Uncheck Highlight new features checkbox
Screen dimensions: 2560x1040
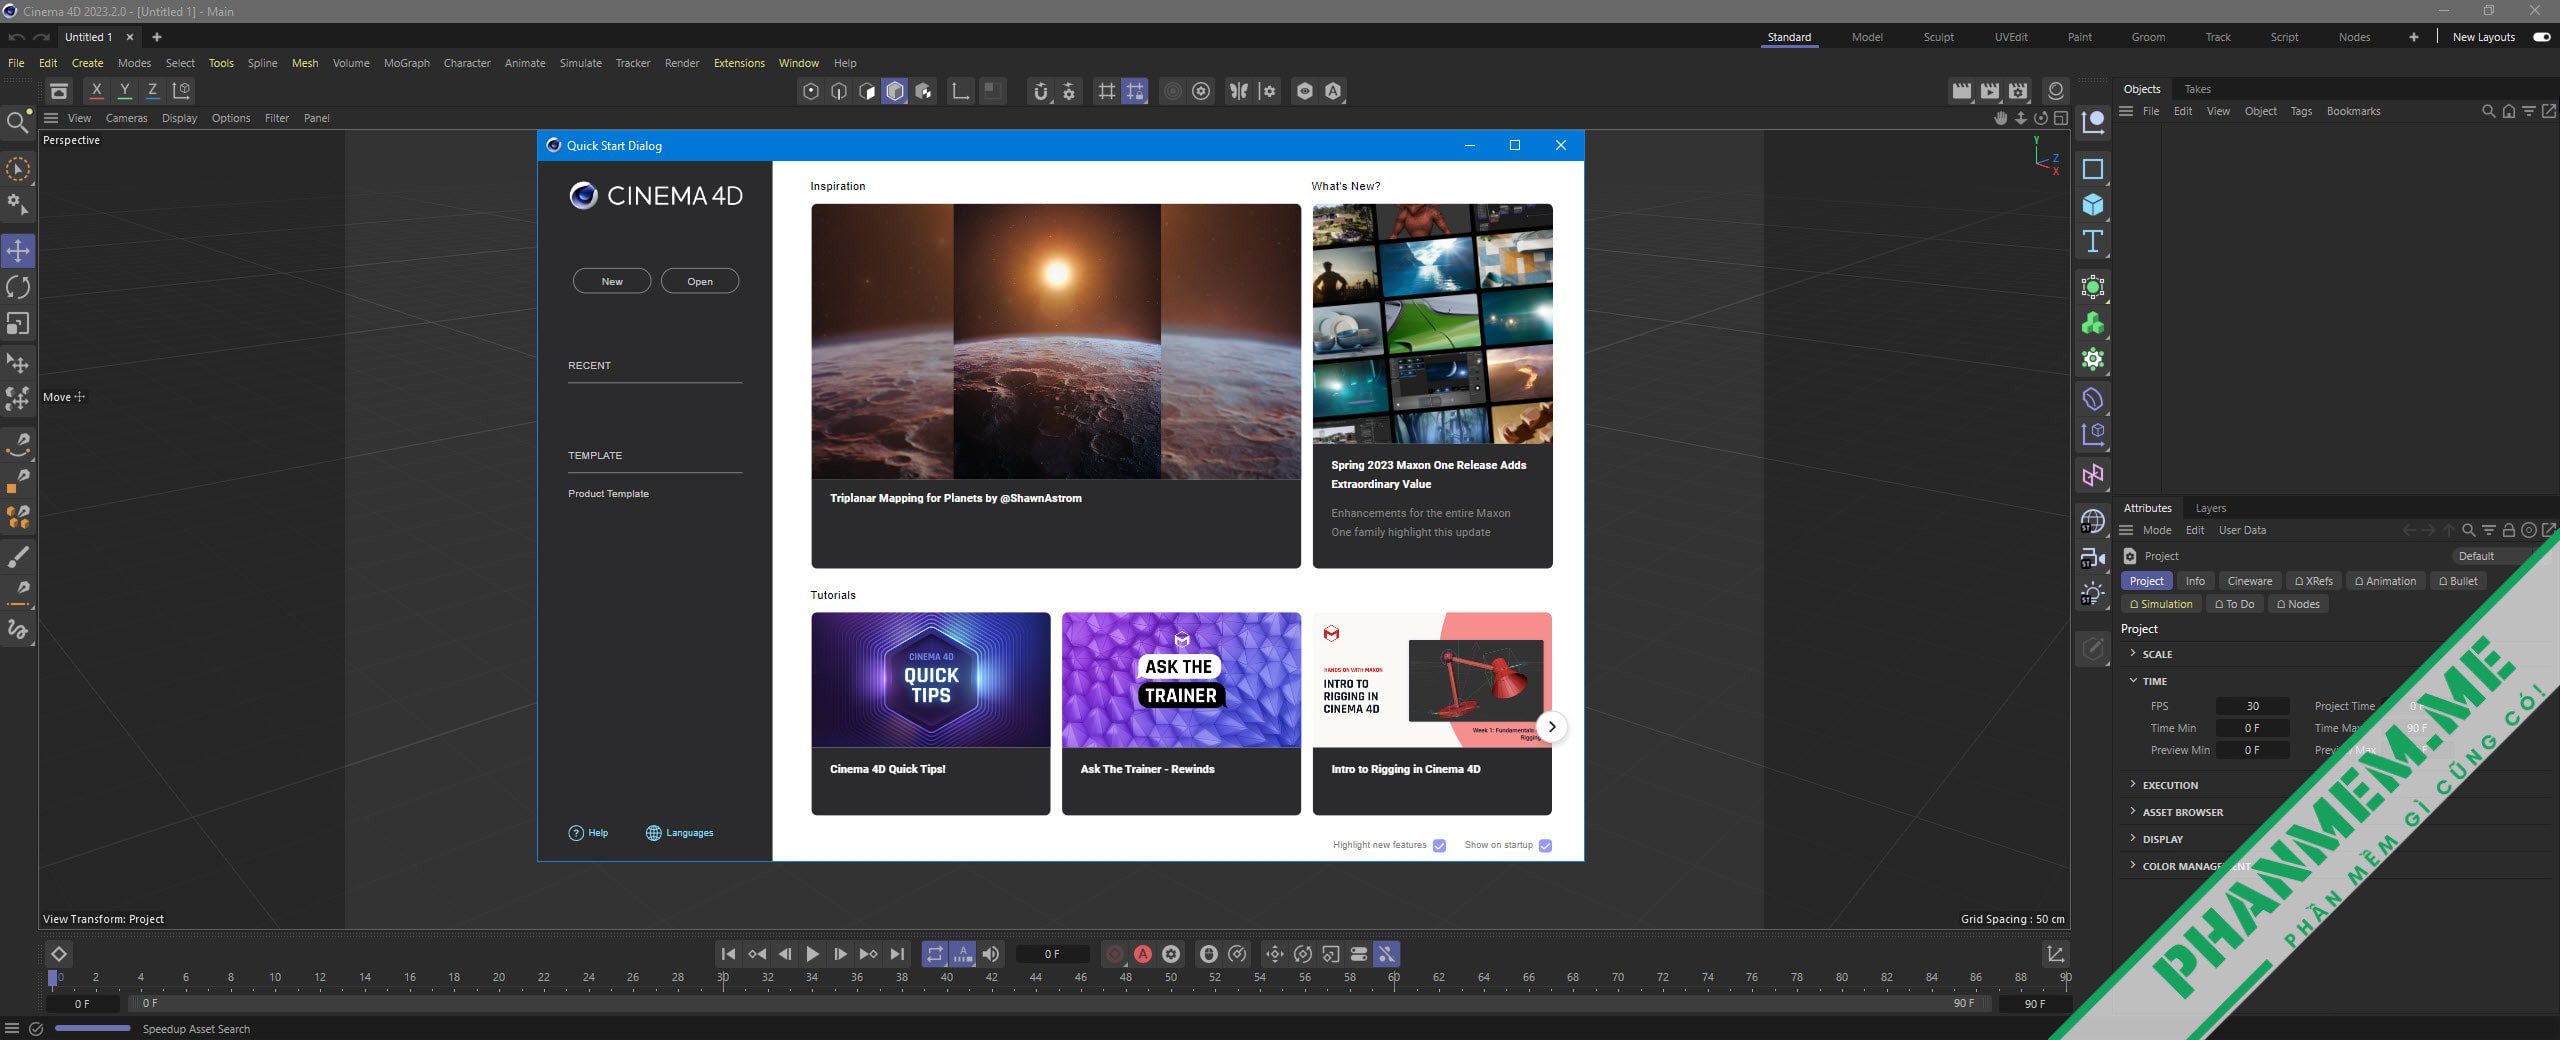[1439, 846]
